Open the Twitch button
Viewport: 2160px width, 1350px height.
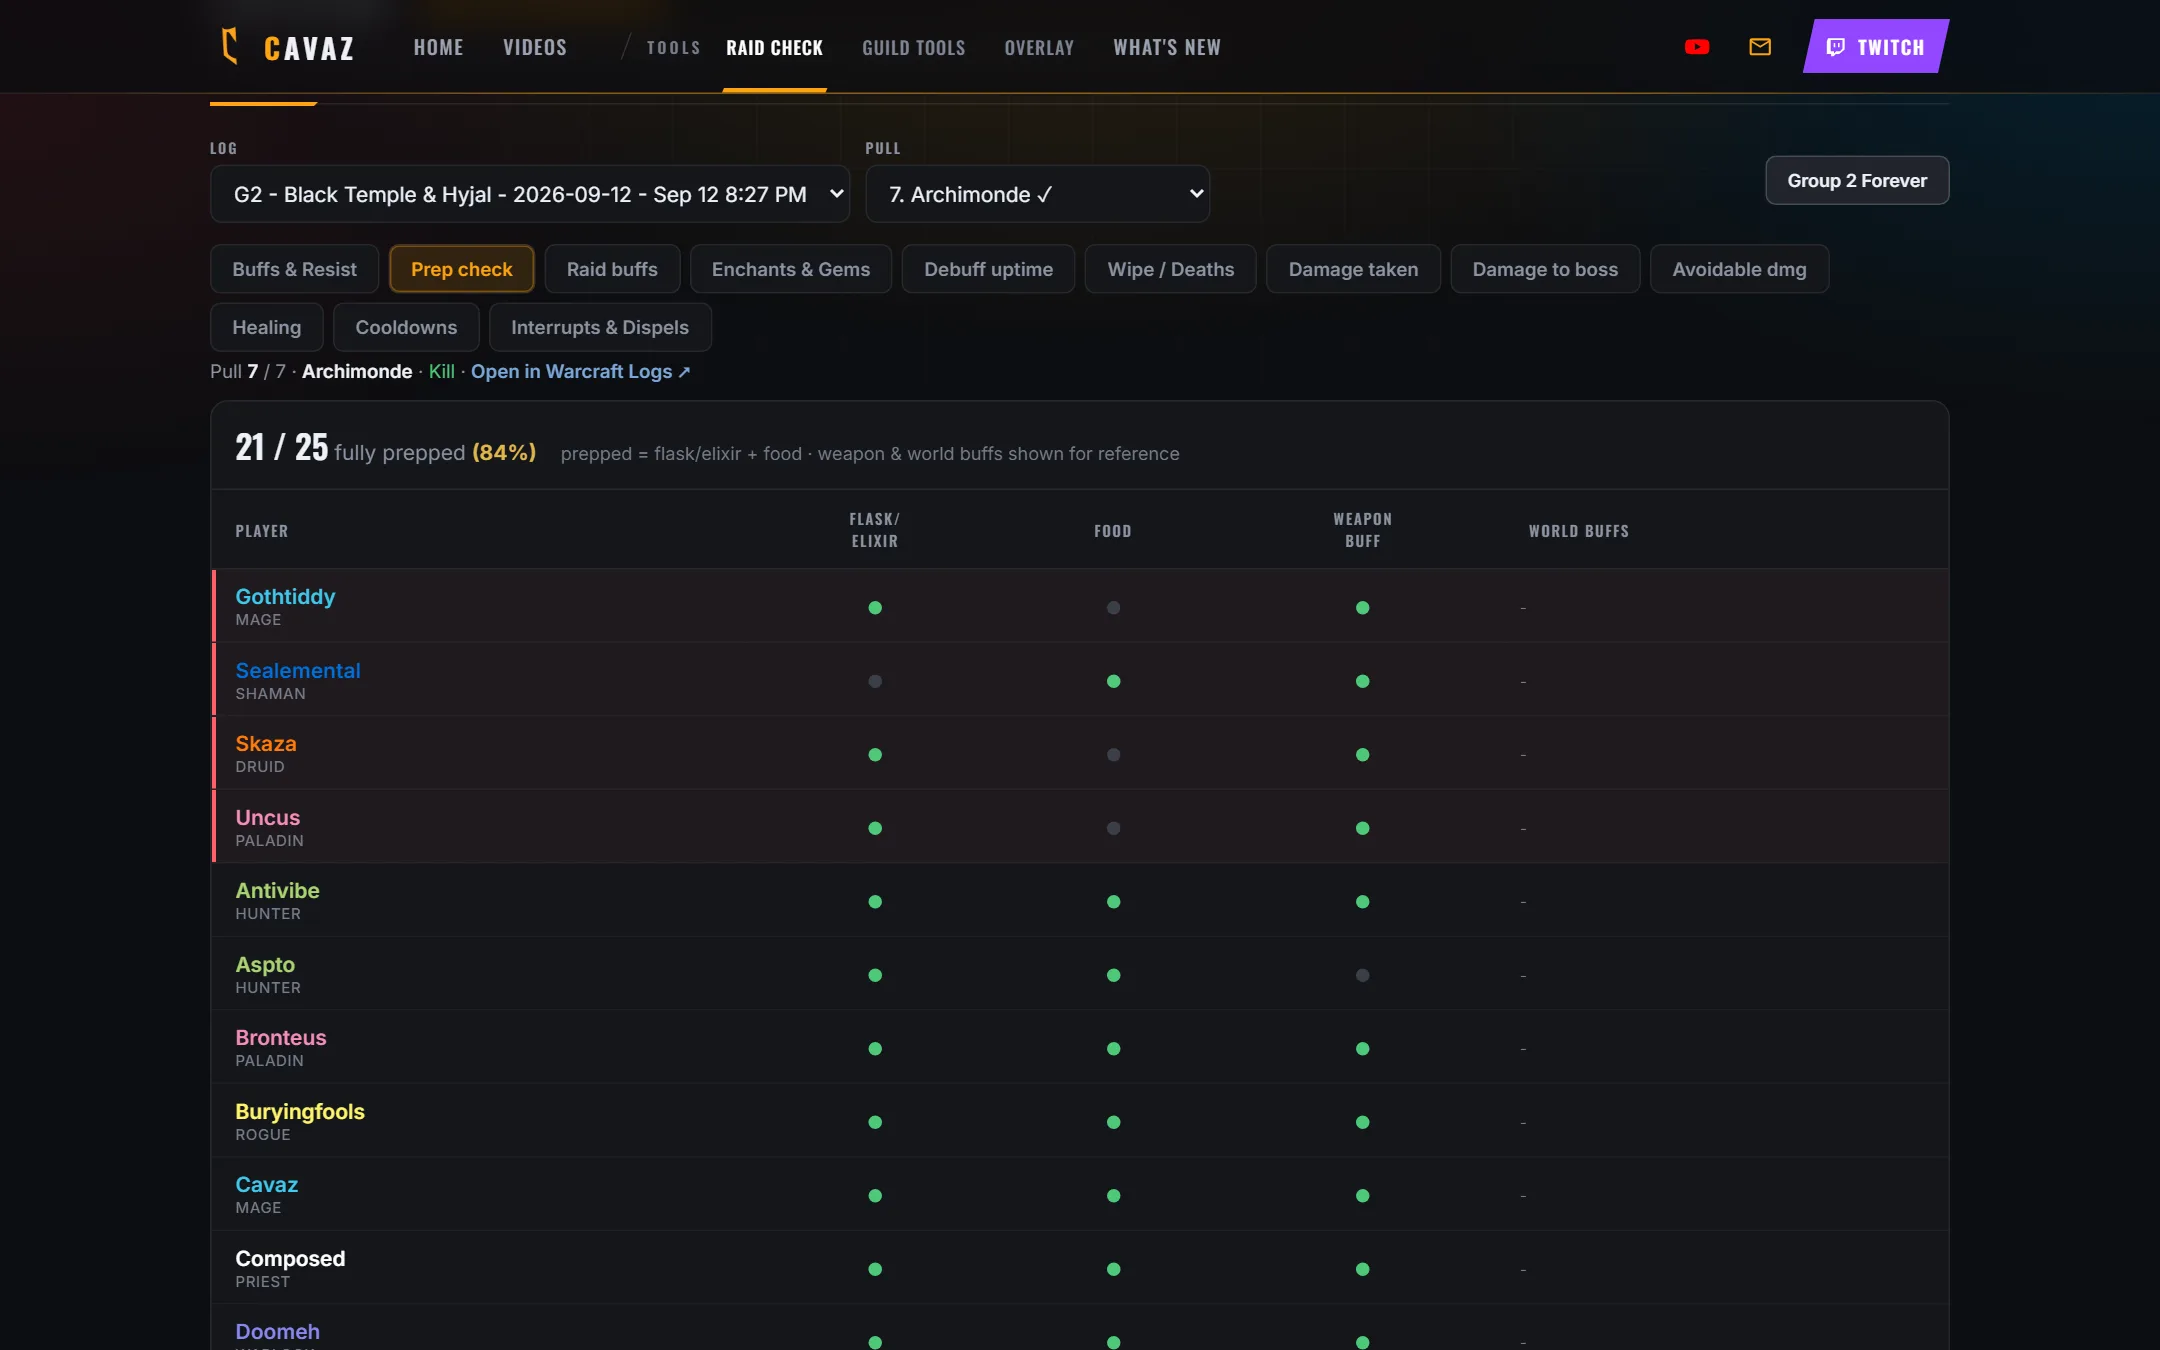(1876, 46)
